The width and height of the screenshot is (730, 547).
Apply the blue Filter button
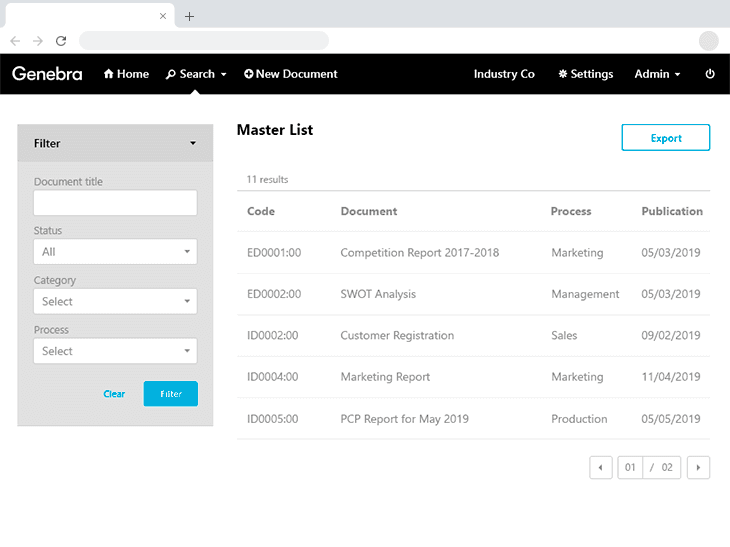(171, 394)
